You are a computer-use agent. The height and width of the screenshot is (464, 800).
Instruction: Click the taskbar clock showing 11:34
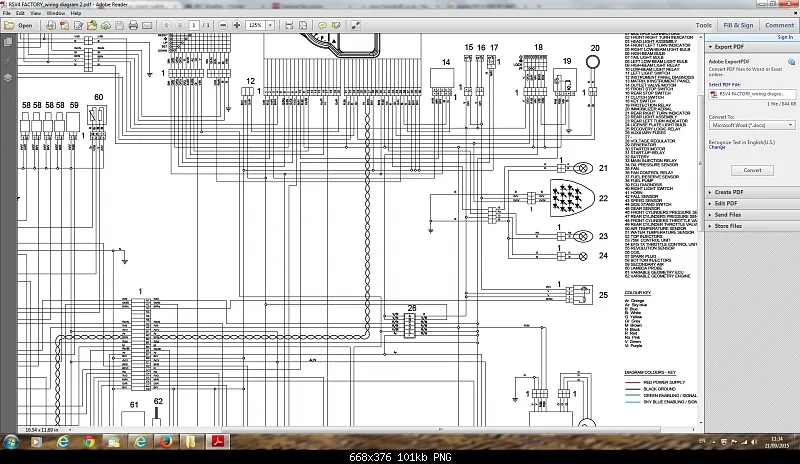click(x=777, y=442)
